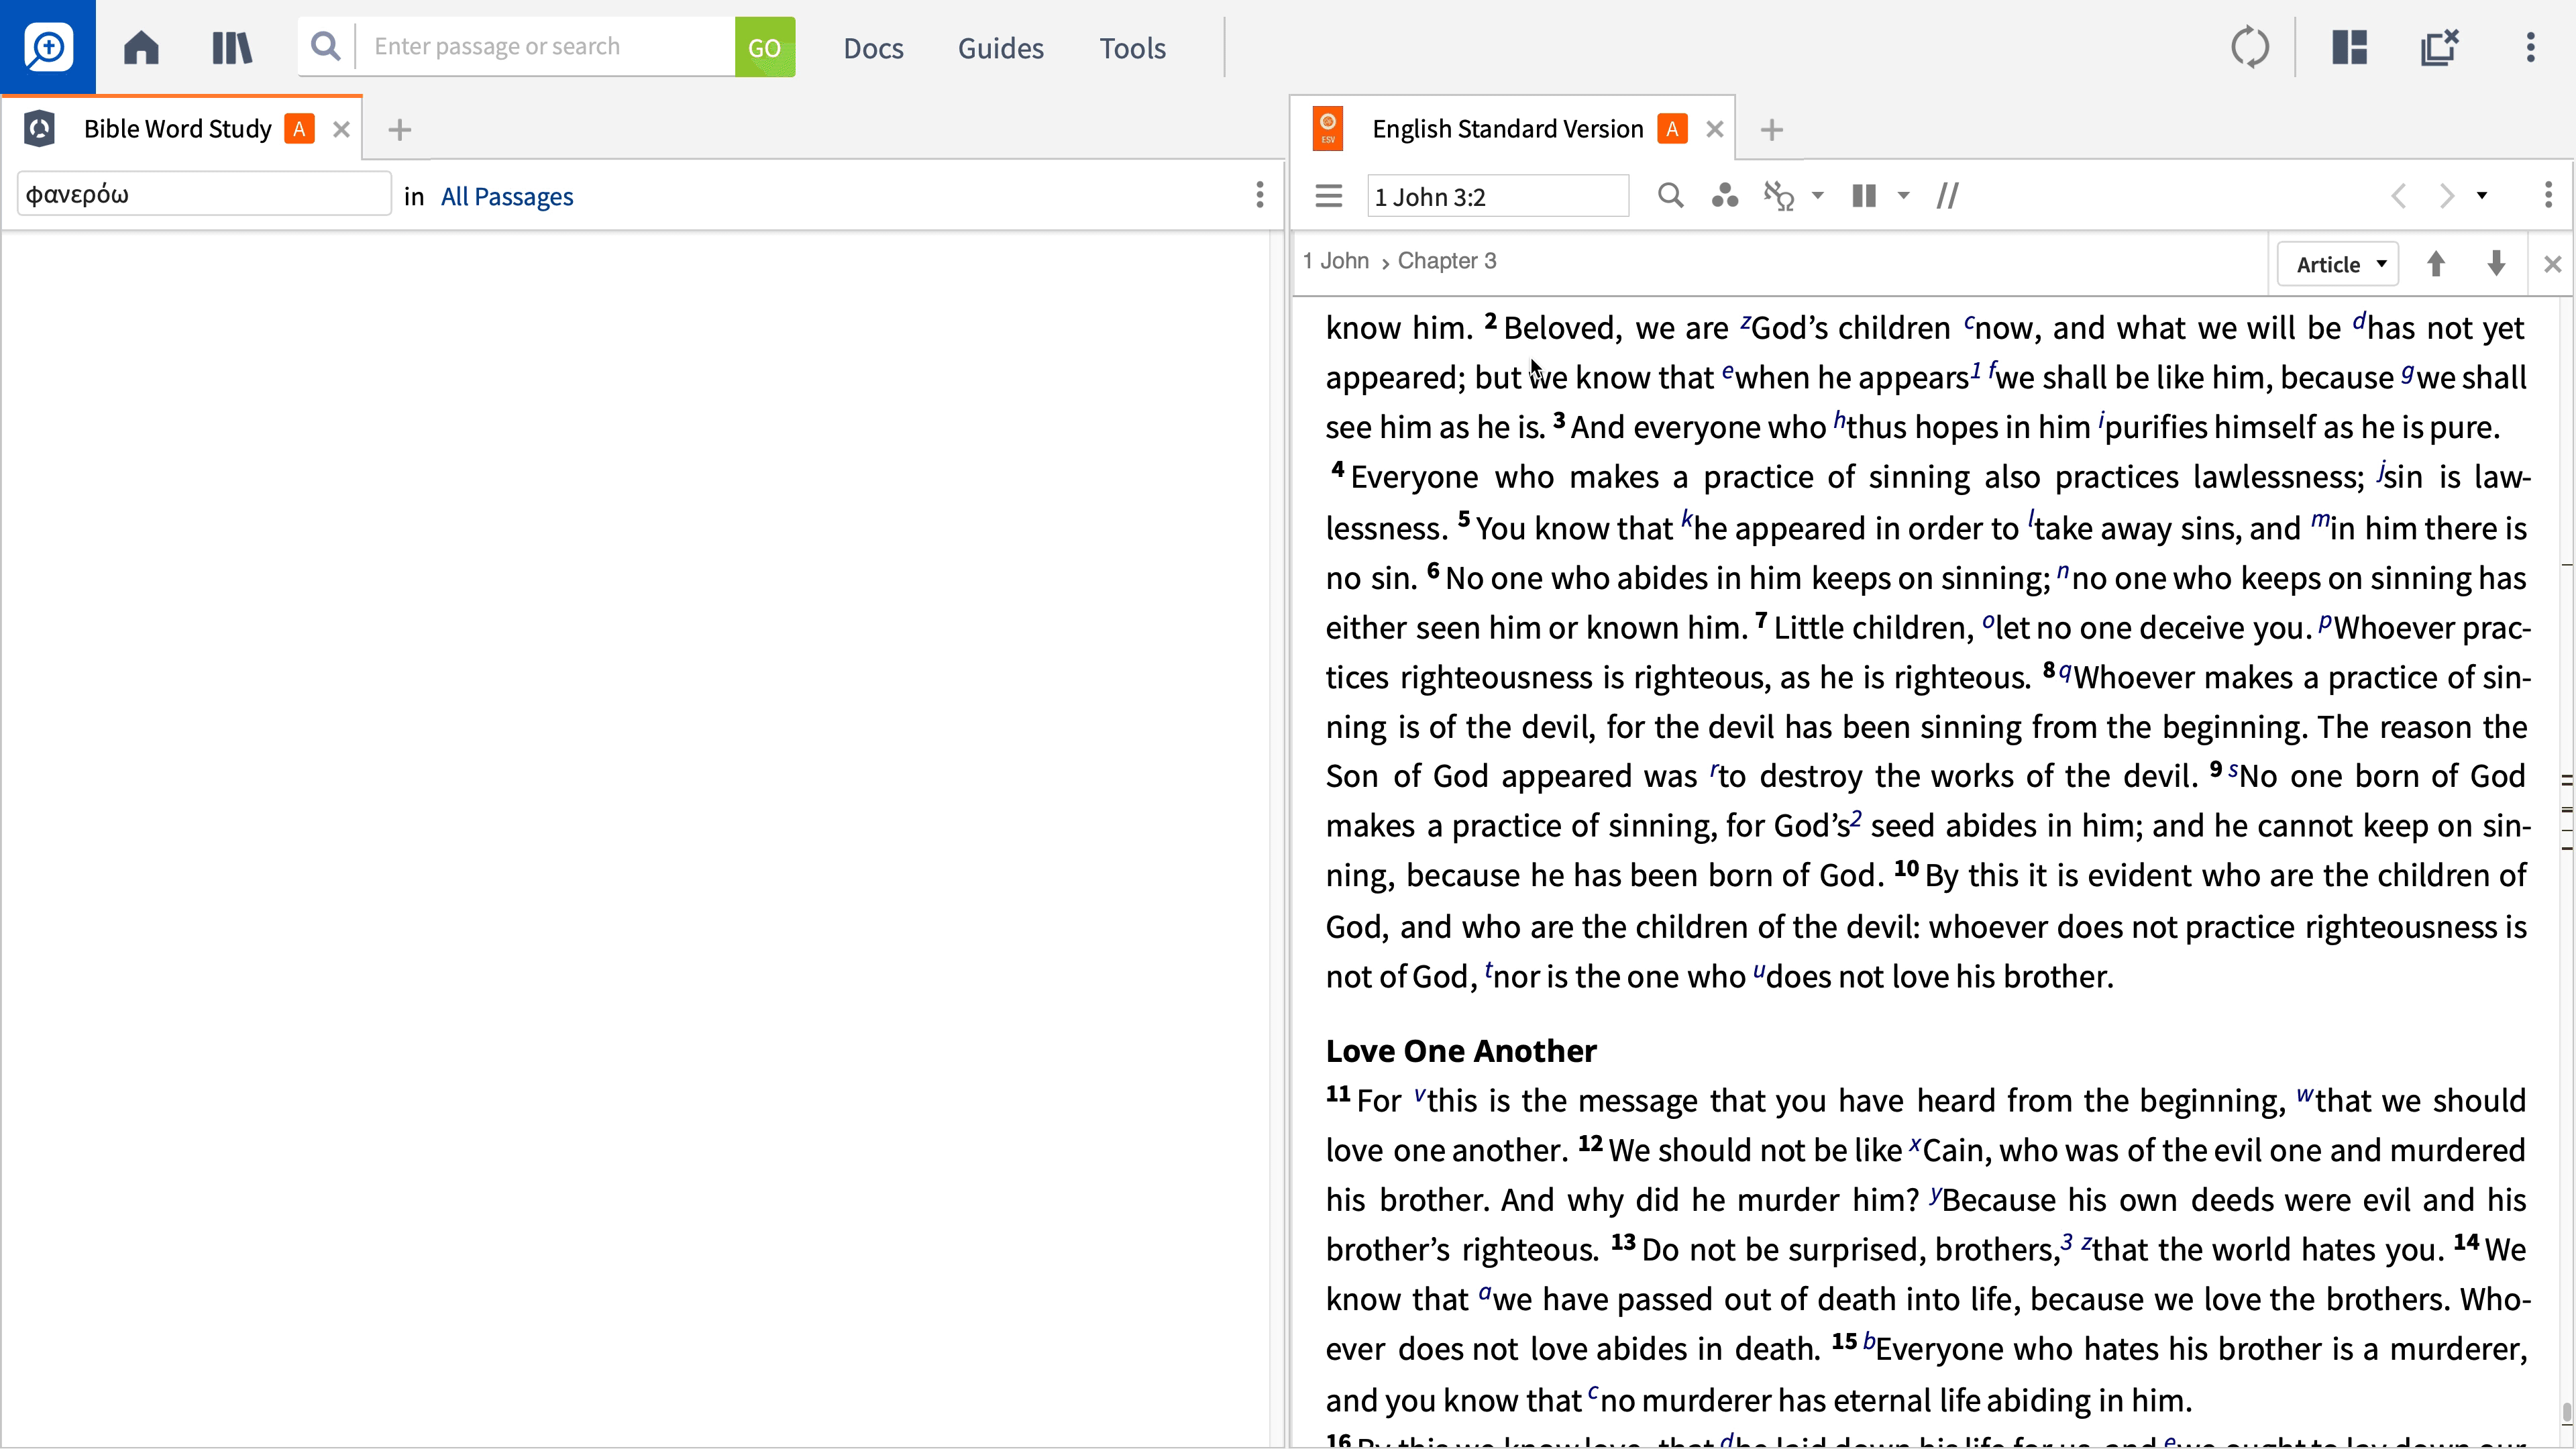
Task: Click verse number 10
Action: pyautogui.click(x=1906, y=869)
